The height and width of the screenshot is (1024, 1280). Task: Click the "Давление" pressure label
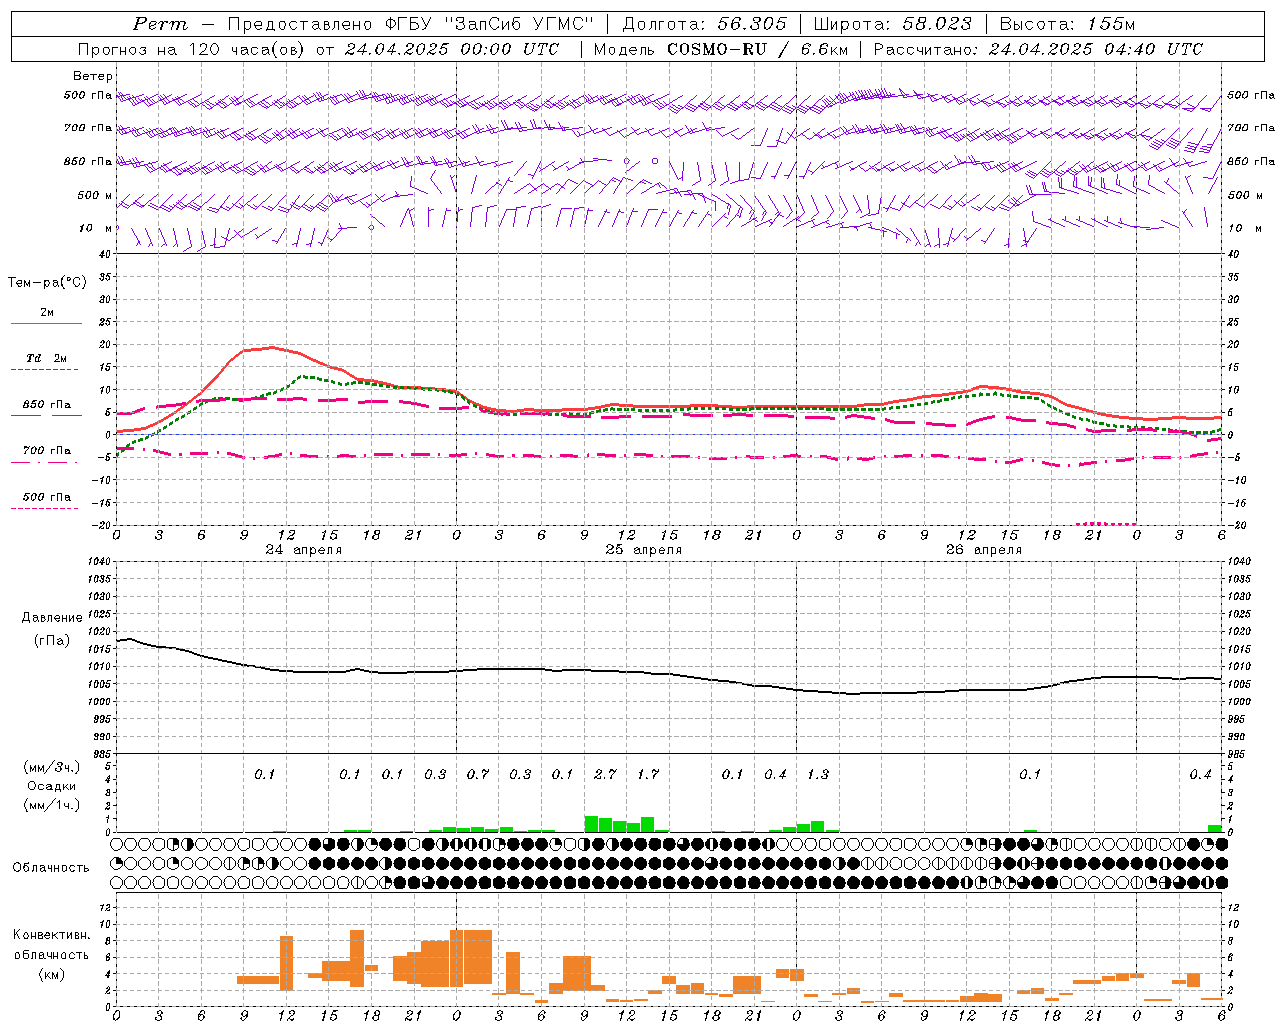coord(52,618)
